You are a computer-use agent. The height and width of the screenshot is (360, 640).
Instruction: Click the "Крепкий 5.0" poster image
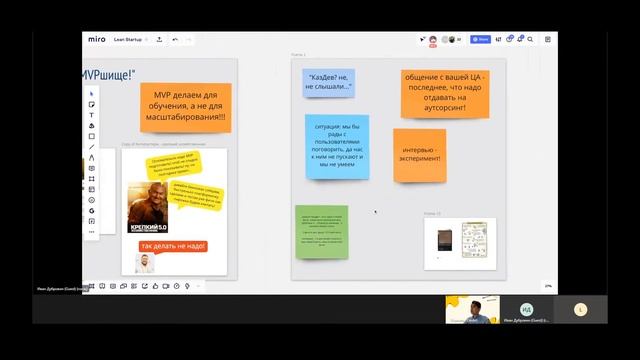coord(147,207)
